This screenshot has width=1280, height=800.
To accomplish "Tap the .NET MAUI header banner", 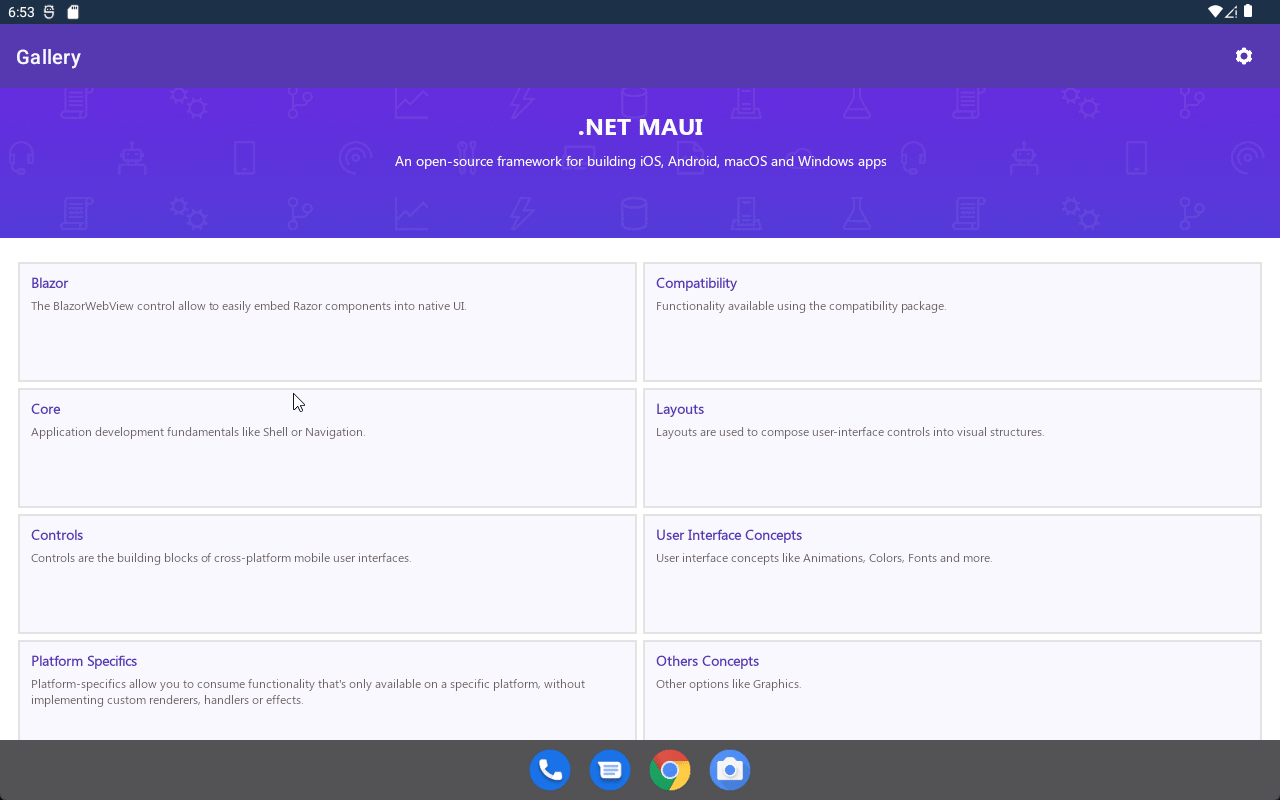I will pos(640,127).
